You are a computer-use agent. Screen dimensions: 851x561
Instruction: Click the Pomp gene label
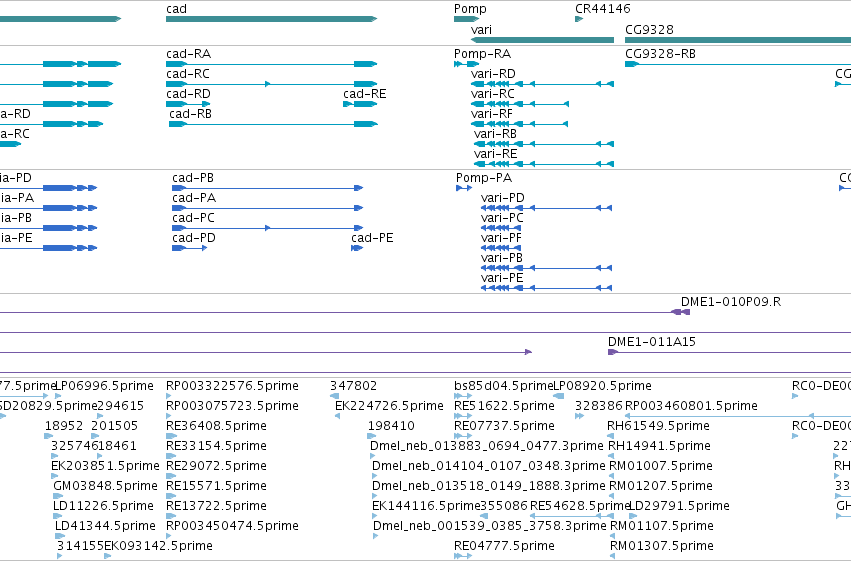pos(470,9)
